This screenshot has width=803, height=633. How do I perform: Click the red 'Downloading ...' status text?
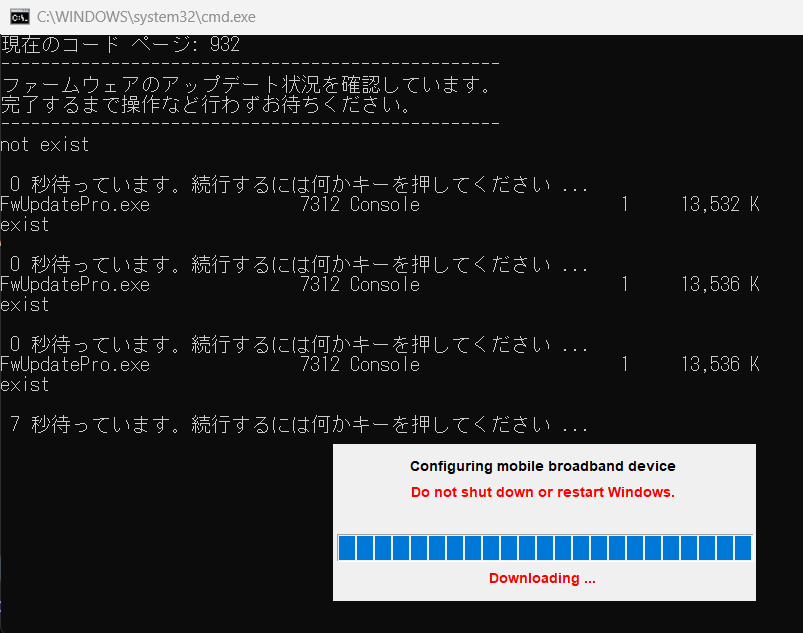point(542,578)
